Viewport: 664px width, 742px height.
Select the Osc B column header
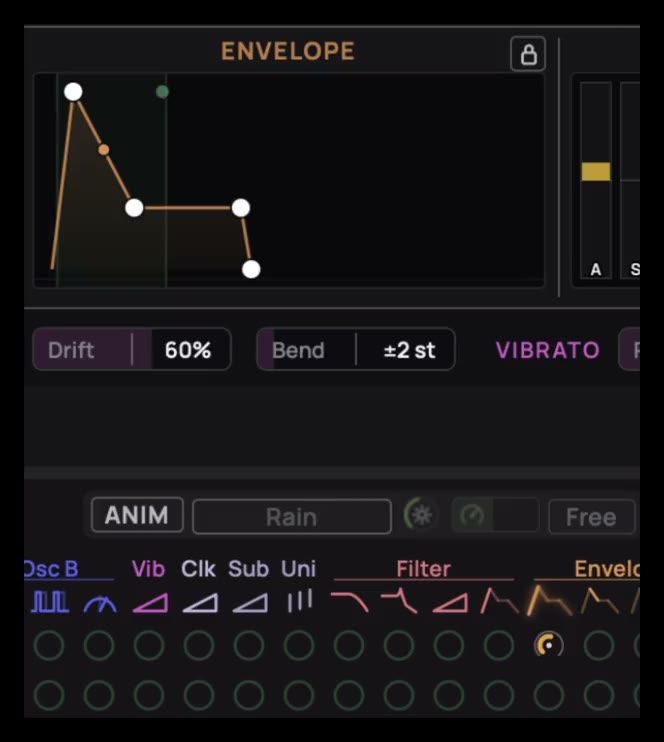51,569
